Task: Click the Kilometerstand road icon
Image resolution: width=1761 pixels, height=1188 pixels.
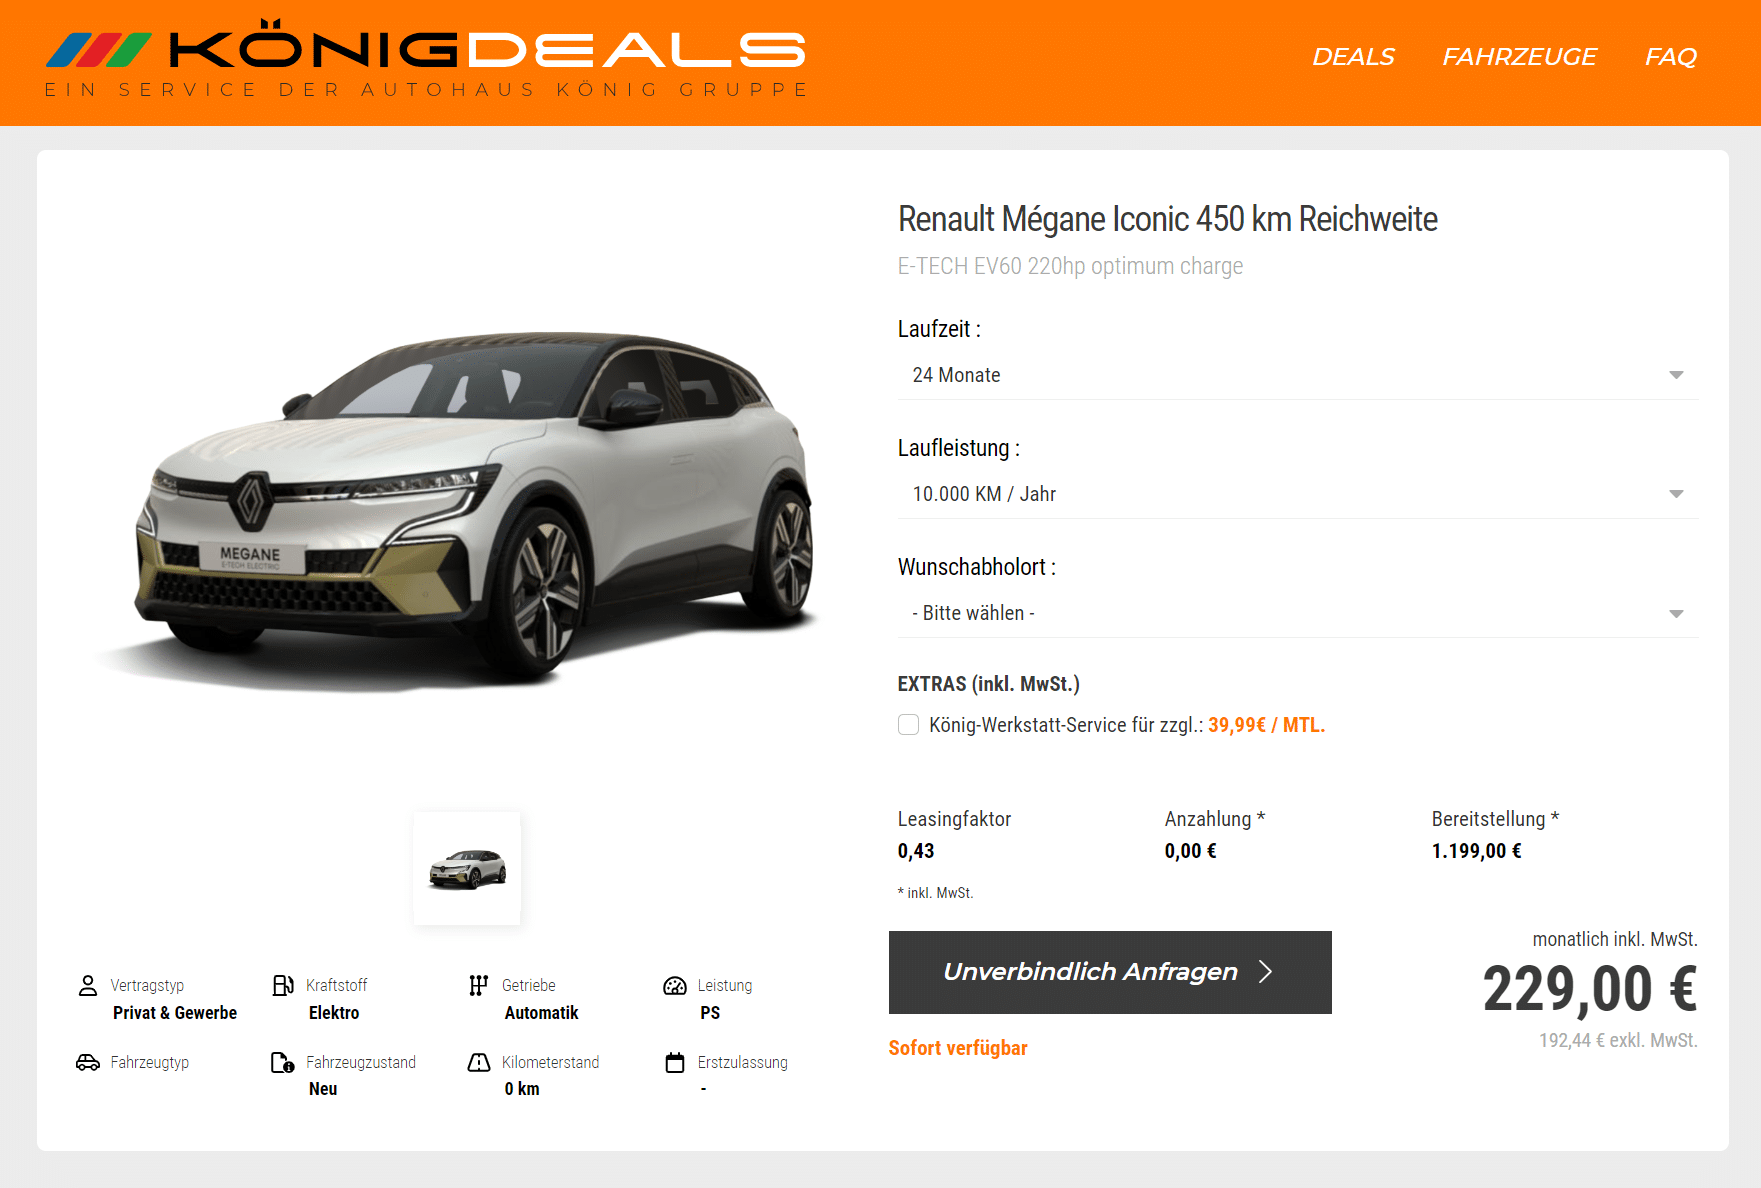Action: (x=479, y=1062)
